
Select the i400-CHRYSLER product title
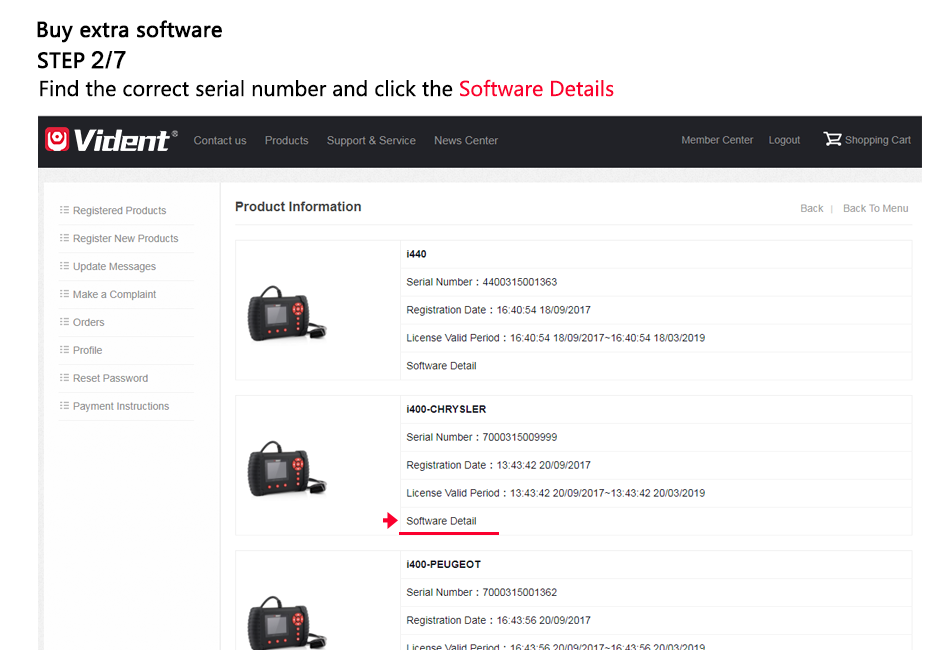point(446,409)
